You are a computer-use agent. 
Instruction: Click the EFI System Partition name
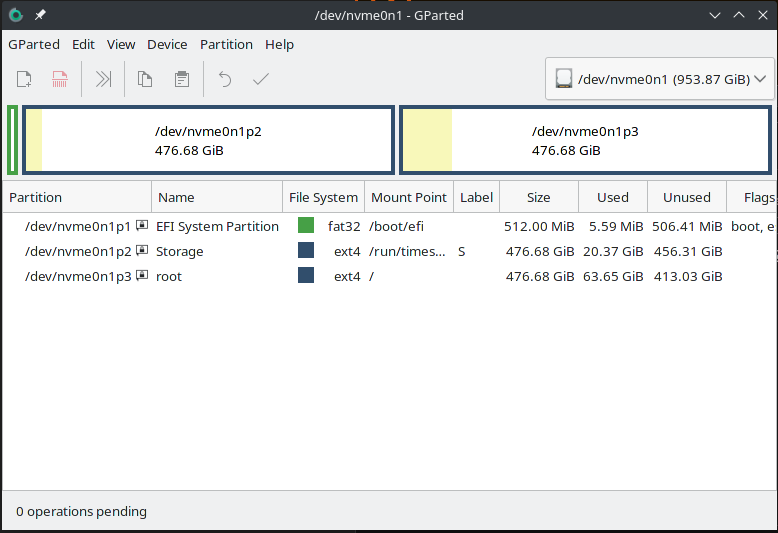pyautogui.click(x=217, y=227)
